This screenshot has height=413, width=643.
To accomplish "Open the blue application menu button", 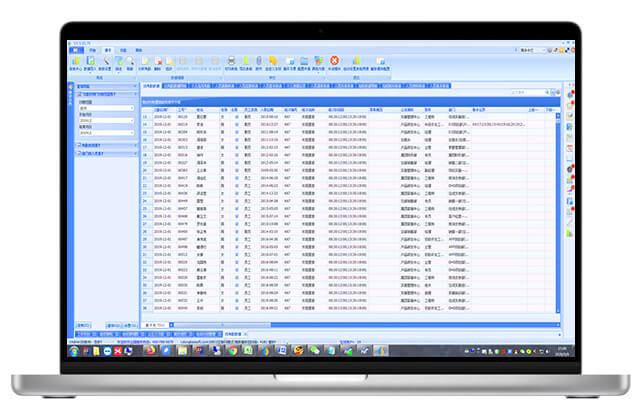I will (x=78, y=48).
